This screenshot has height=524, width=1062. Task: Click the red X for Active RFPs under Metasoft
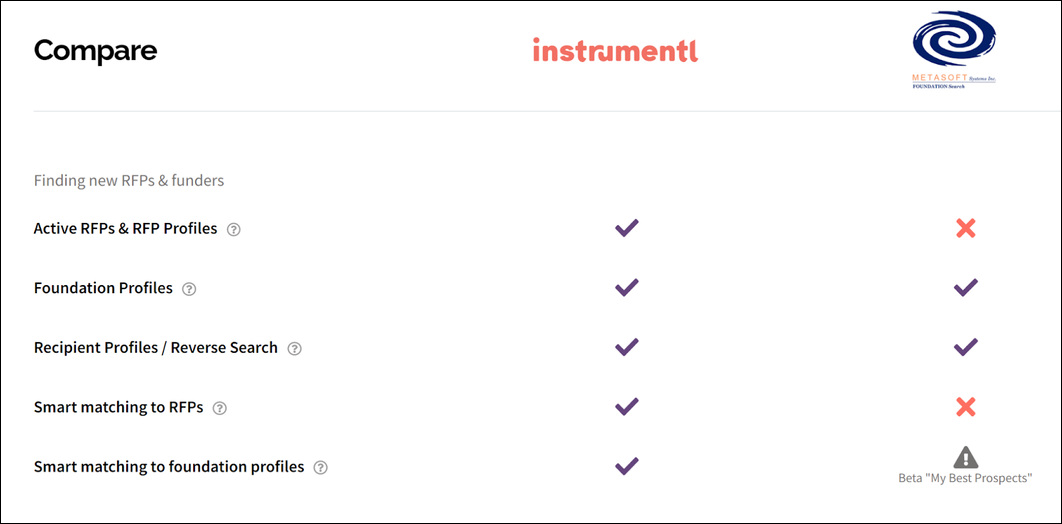965,228
